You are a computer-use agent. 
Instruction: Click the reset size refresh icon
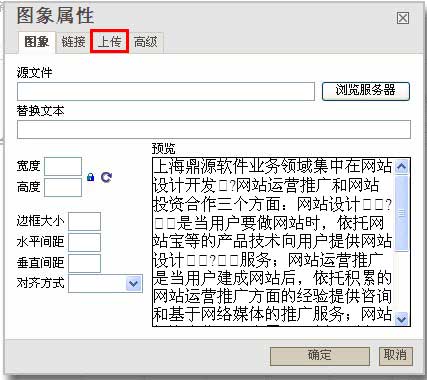pos(106,177)
